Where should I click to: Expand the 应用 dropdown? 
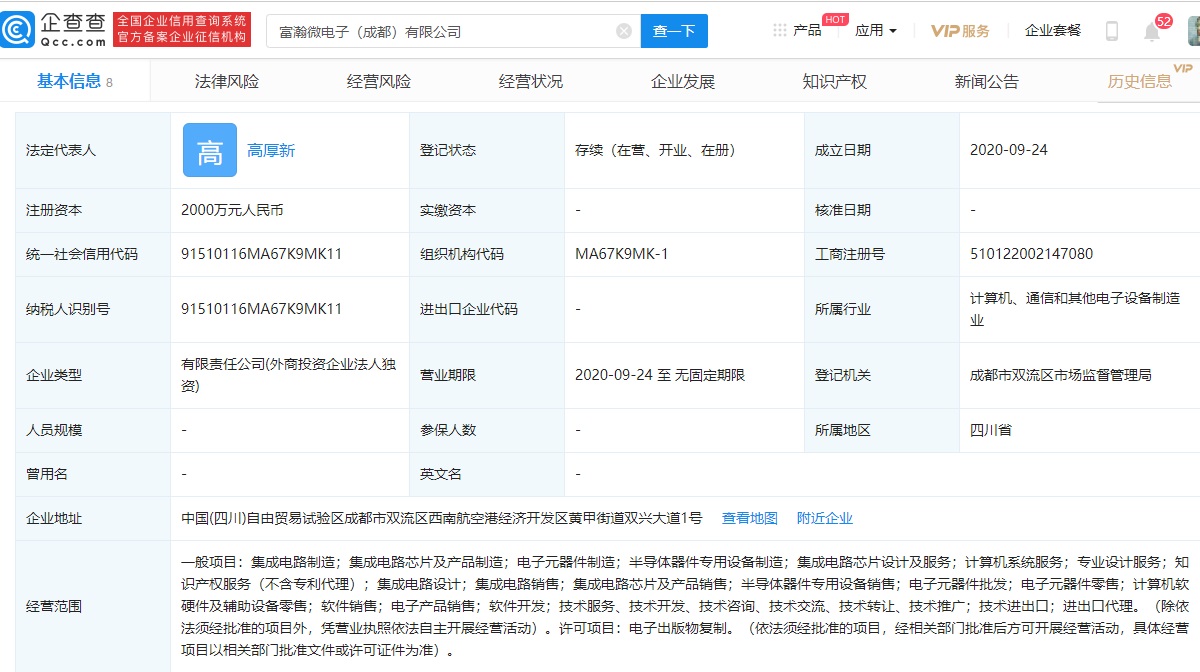tap(876, 31)
